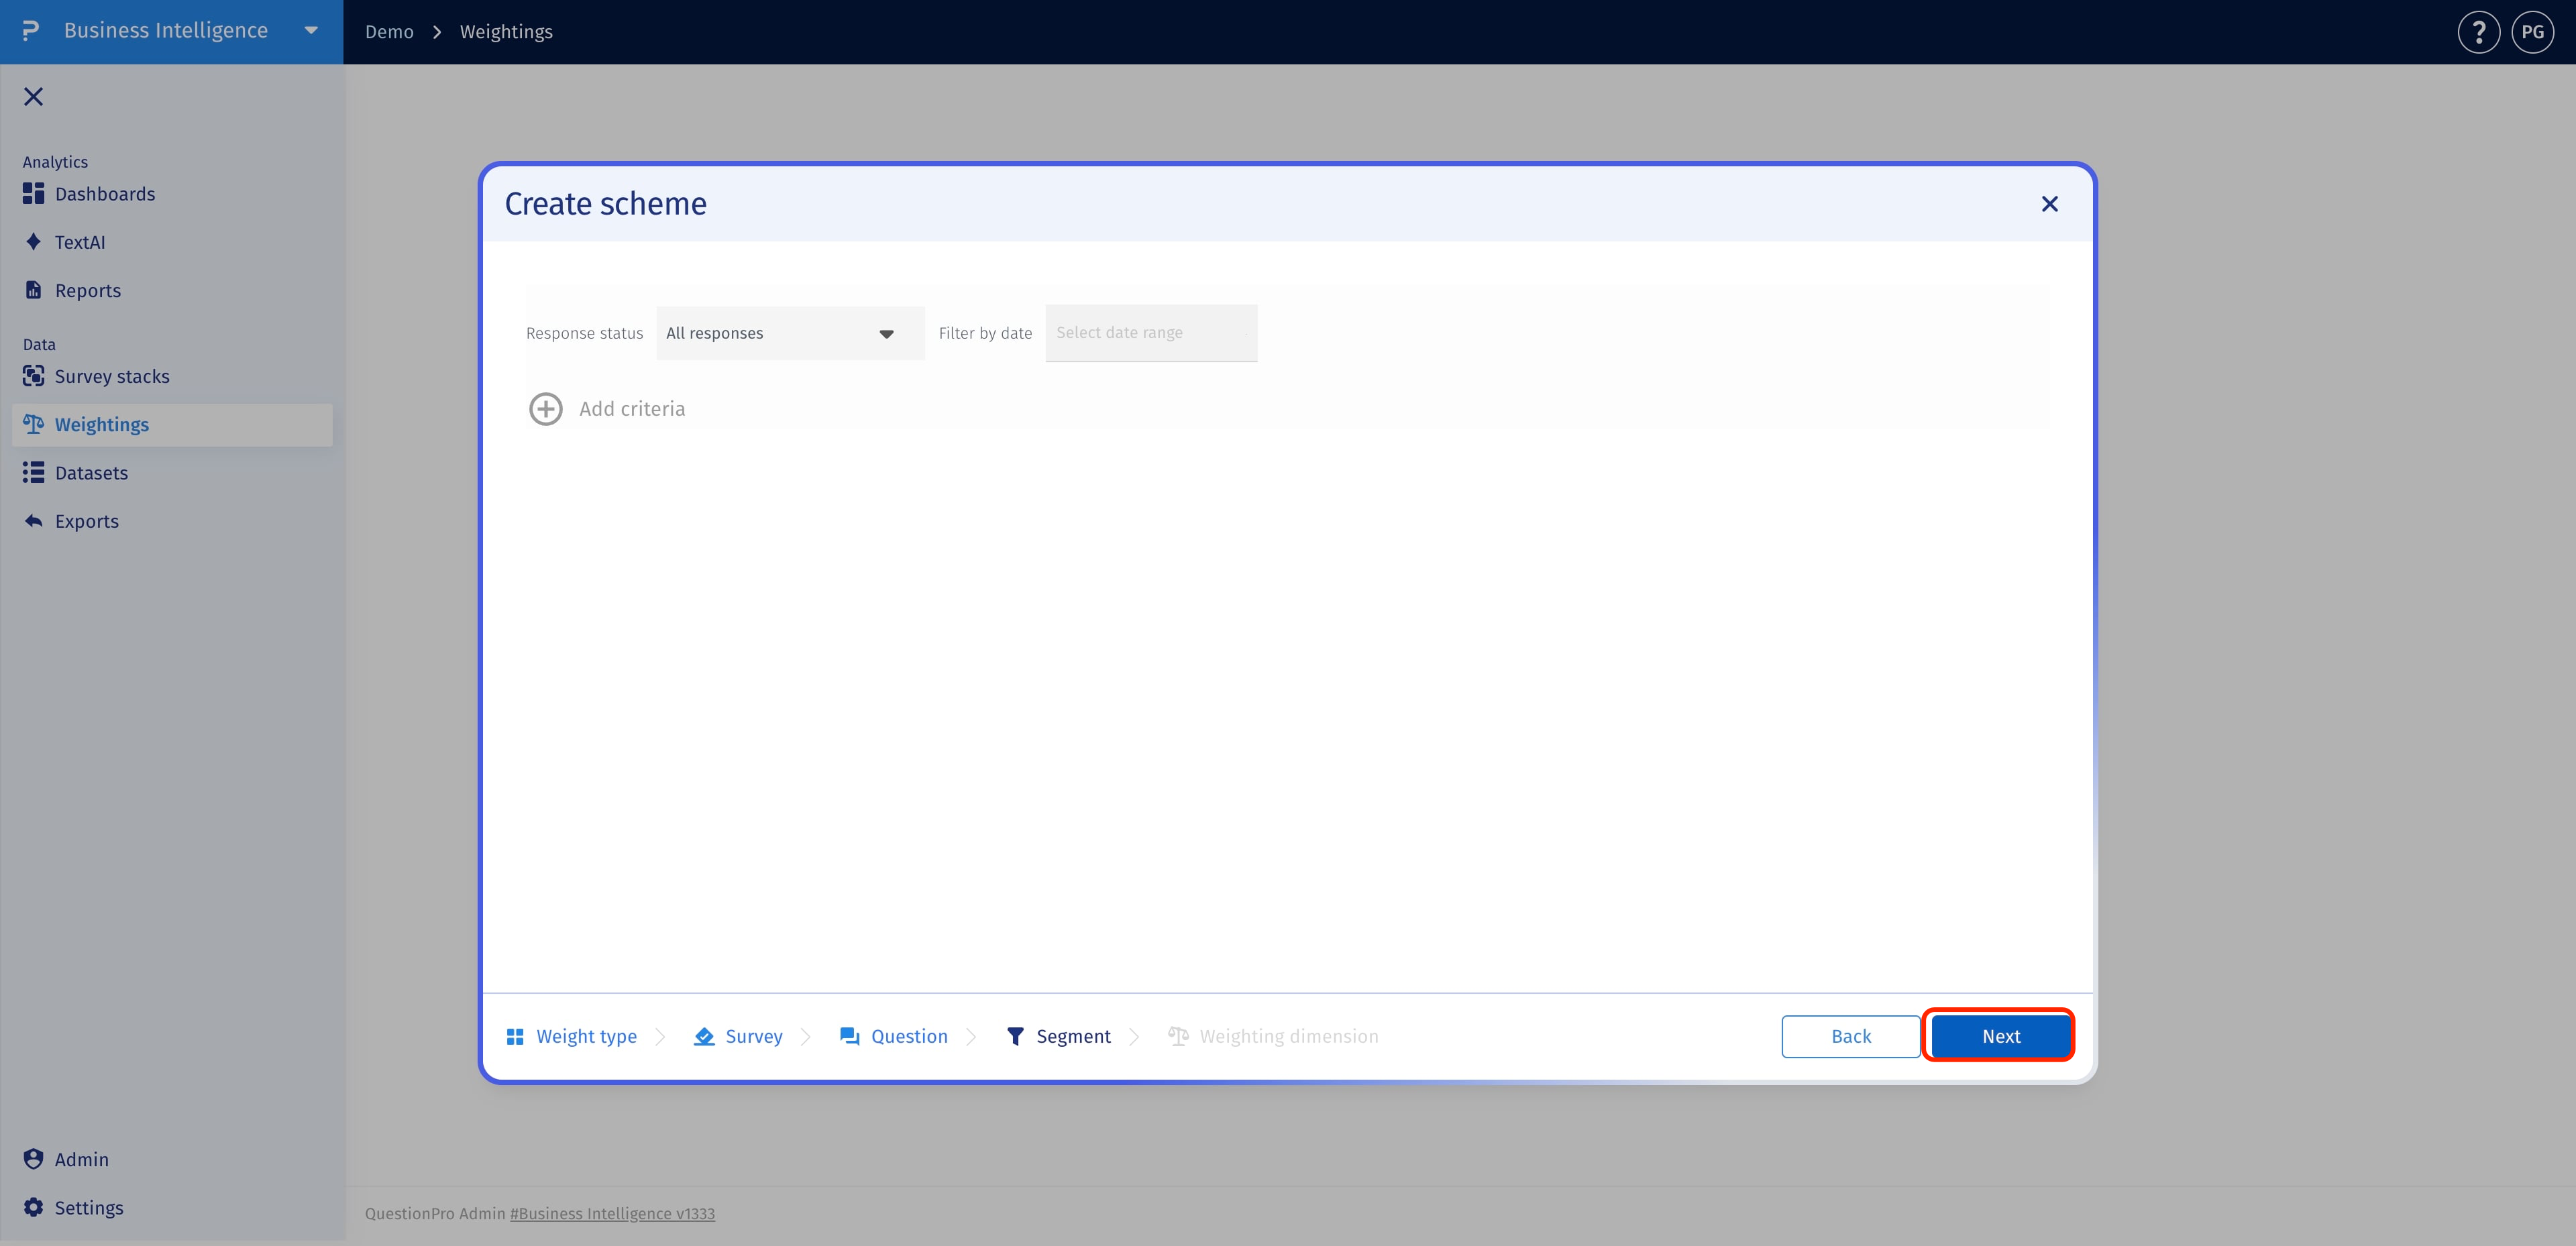Open the help question mark icon

[x=2478, y=32]
